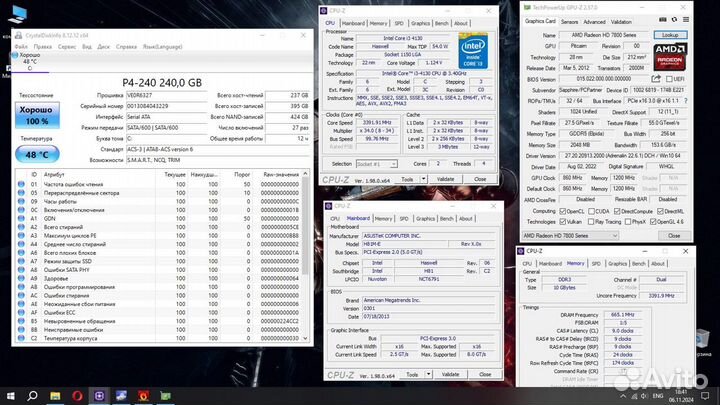720x405 pixels.
Task: Open the SPD tab in the CPU window
Action: coord(398,21)
